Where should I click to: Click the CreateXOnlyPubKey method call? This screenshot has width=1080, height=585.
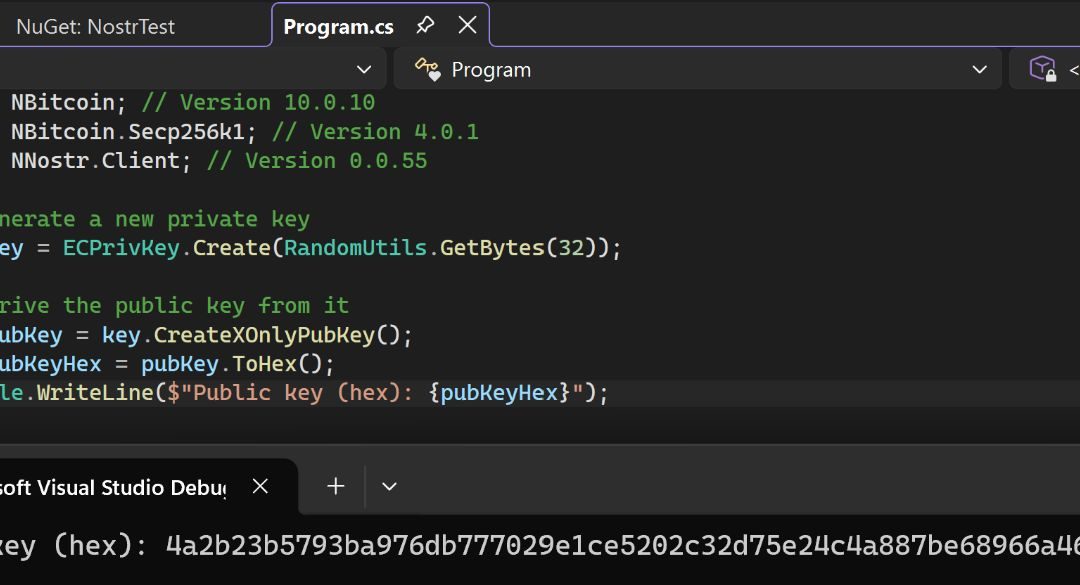tap(264, 335)
